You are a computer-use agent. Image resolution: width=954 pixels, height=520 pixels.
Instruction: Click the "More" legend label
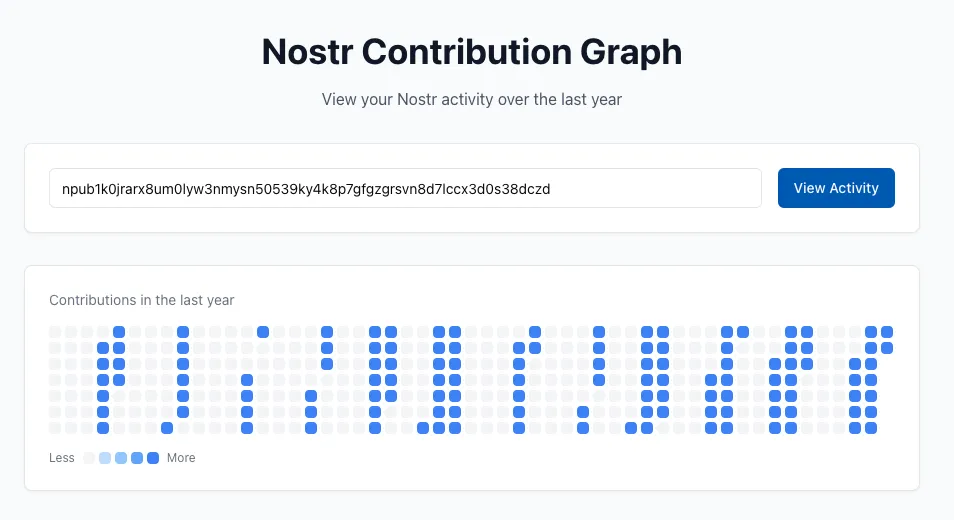181,458
